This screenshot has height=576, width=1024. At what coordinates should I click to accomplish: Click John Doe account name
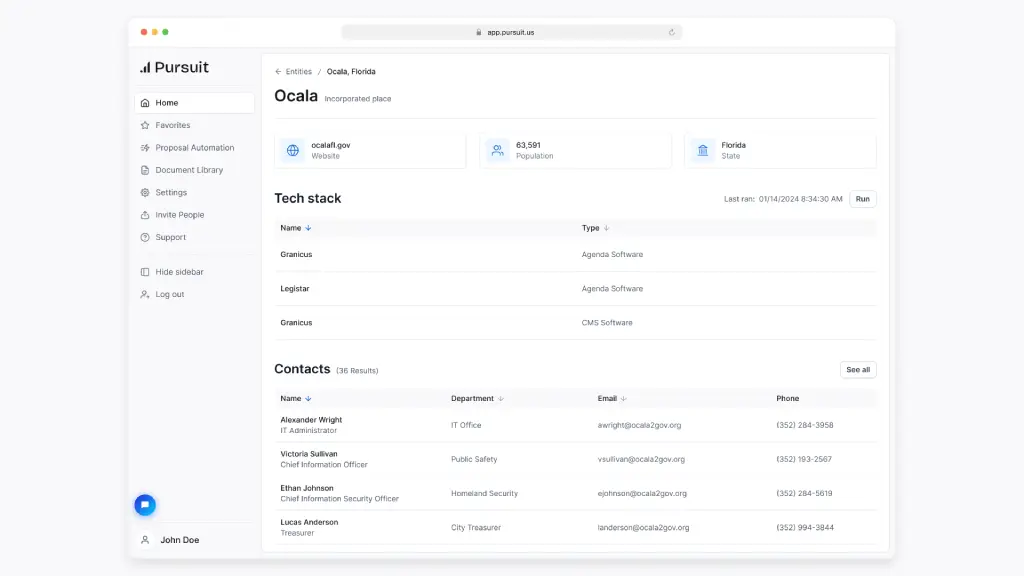pos(180,540)
